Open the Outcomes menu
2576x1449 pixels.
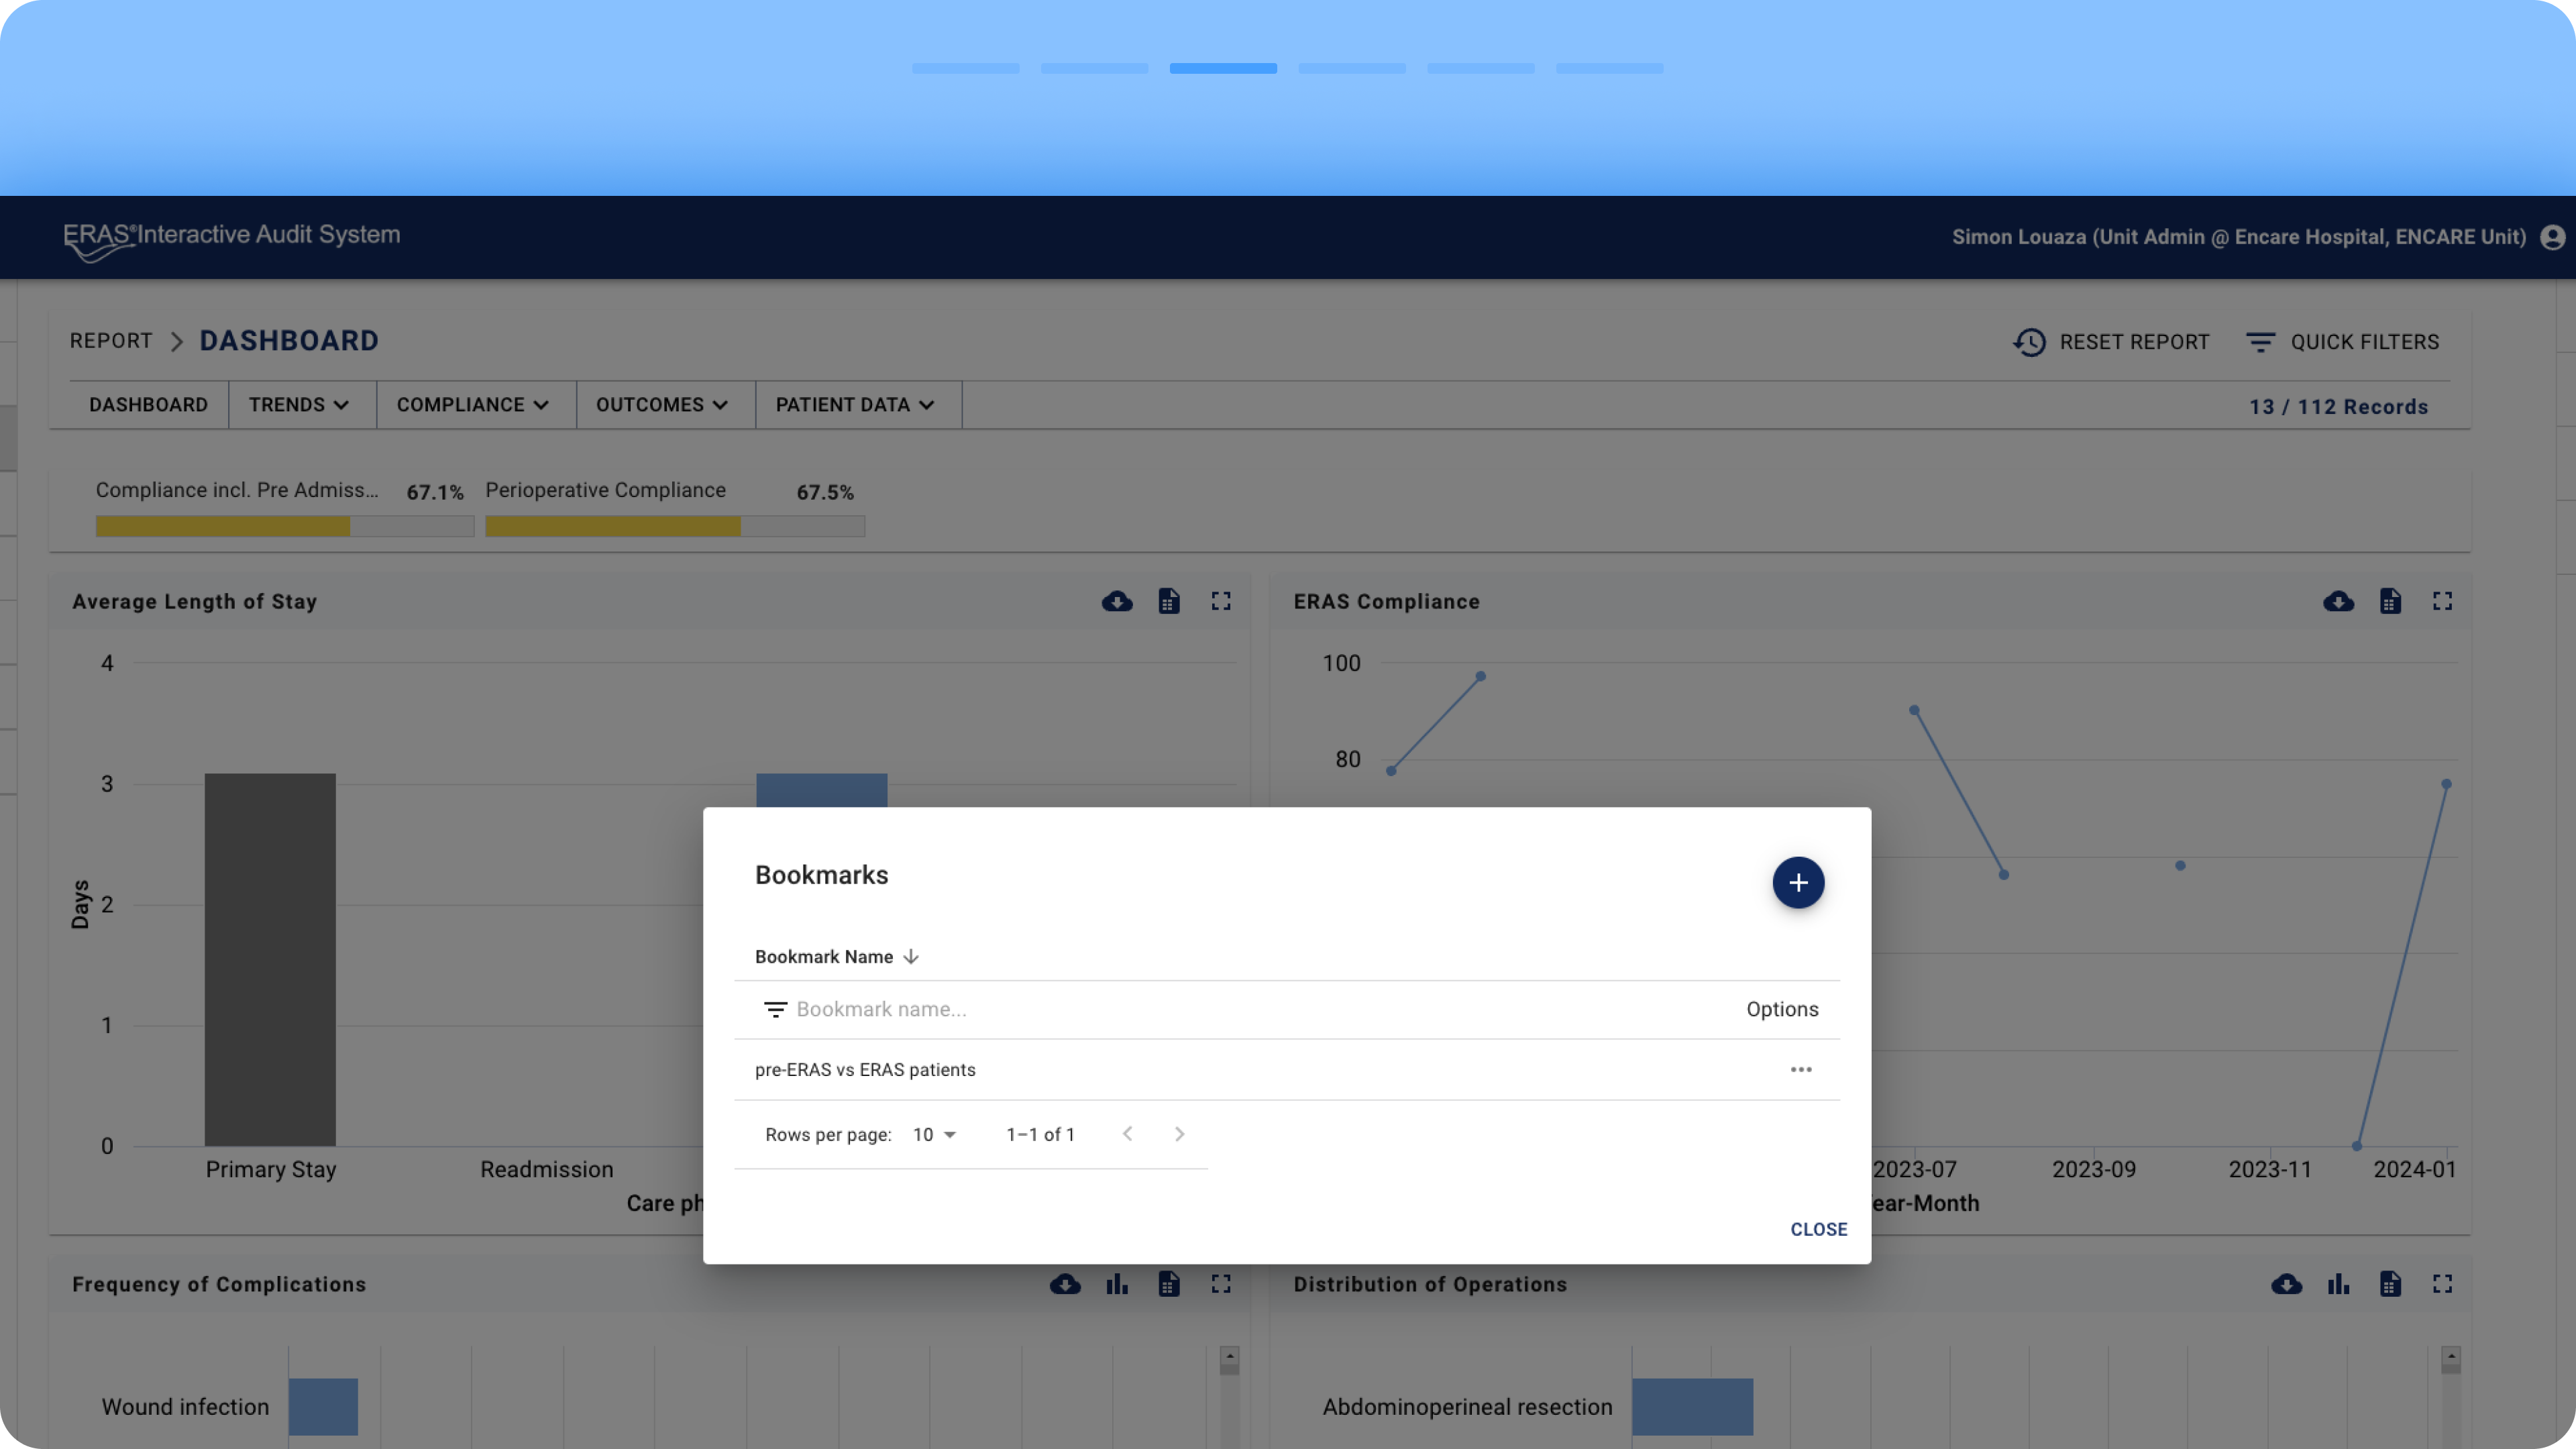point(661,405)
